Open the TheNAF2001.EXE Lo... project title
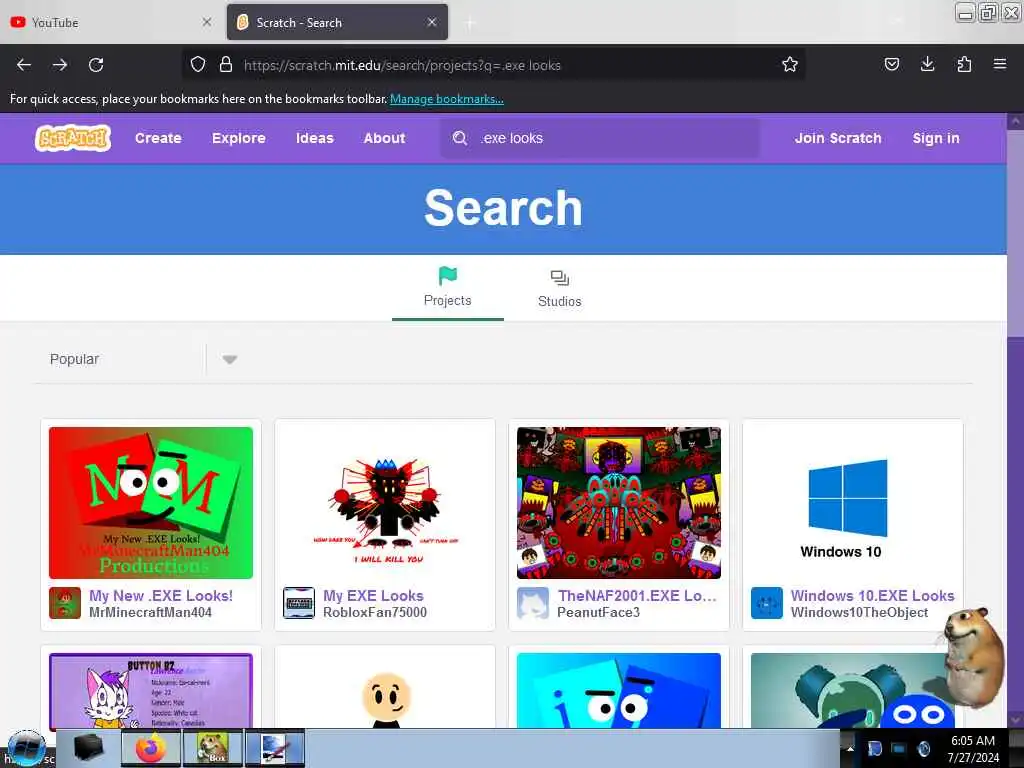The height and width of the screenshot is (768, 1024). coord(637,596)
